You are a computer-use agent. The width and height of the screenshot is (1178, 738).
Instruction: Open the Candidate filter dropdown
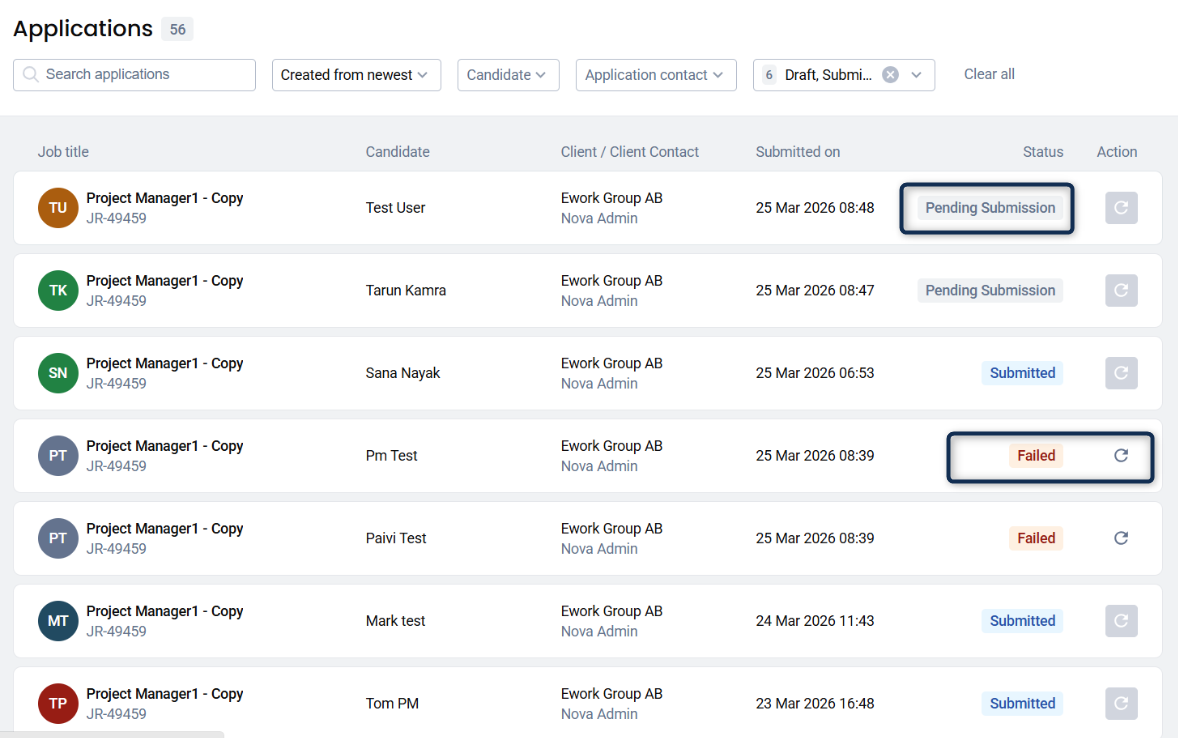(508, 75)
